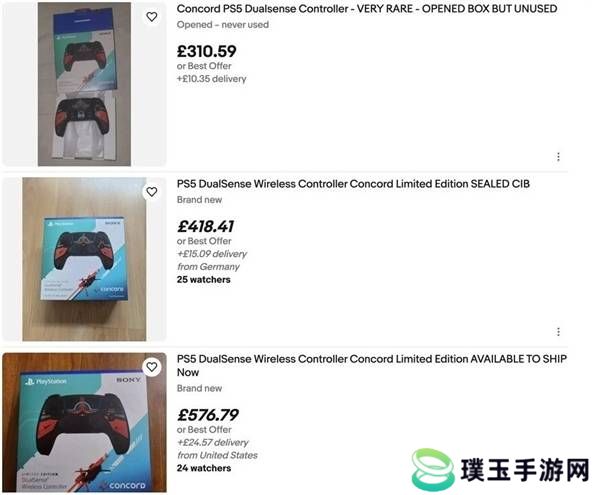Click the 24 watchers label
Screen dimensions: 600x495
tap(204, 468)
